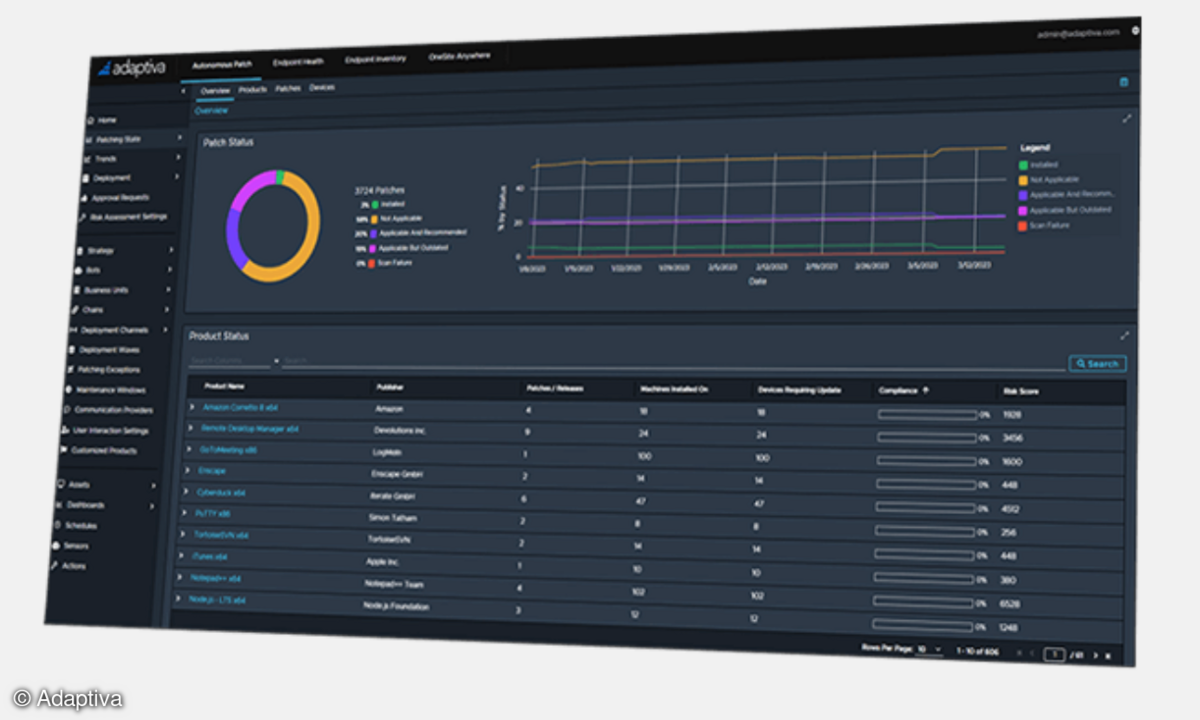
Task: Sort by the Compliance column header
Action: coord(904,390)
